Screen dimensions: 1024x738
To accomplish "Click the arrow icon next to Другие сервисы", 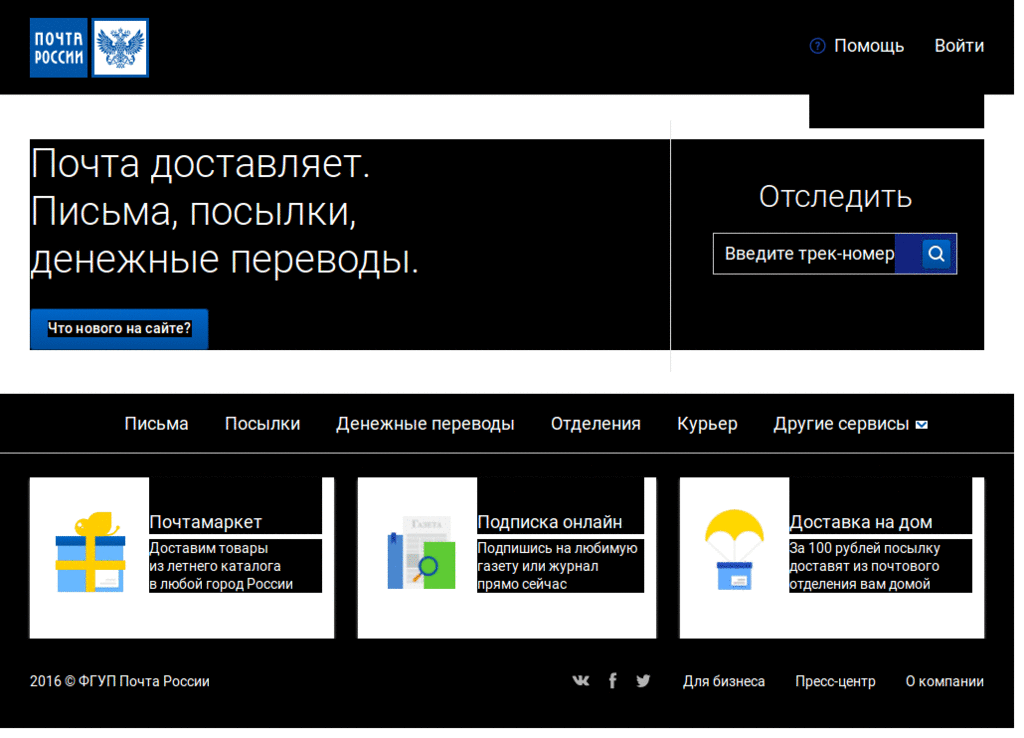I will pos(921,425).
